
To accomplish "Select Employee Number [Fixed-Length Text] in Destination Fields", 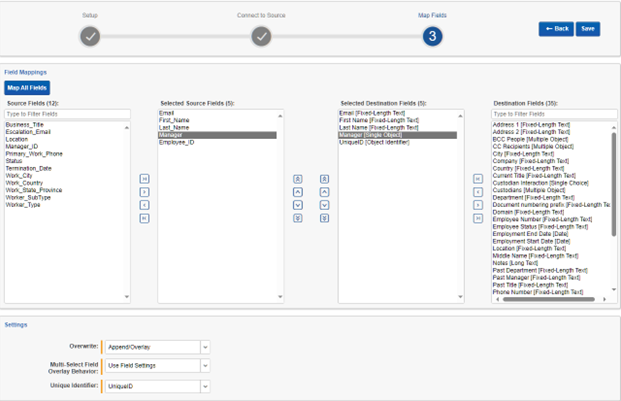I will point(542,219).
